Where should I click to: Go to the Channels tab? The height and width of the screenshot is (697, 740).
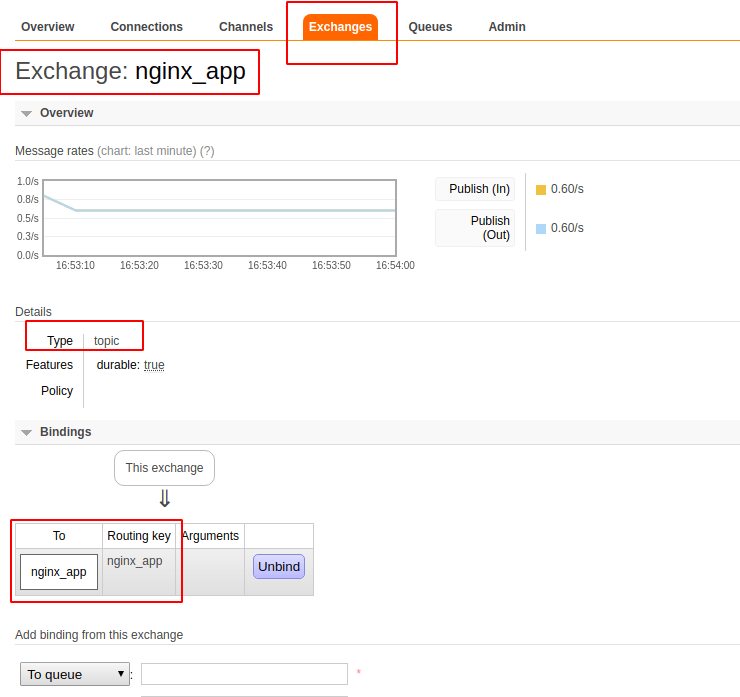[x=246, y=27]
